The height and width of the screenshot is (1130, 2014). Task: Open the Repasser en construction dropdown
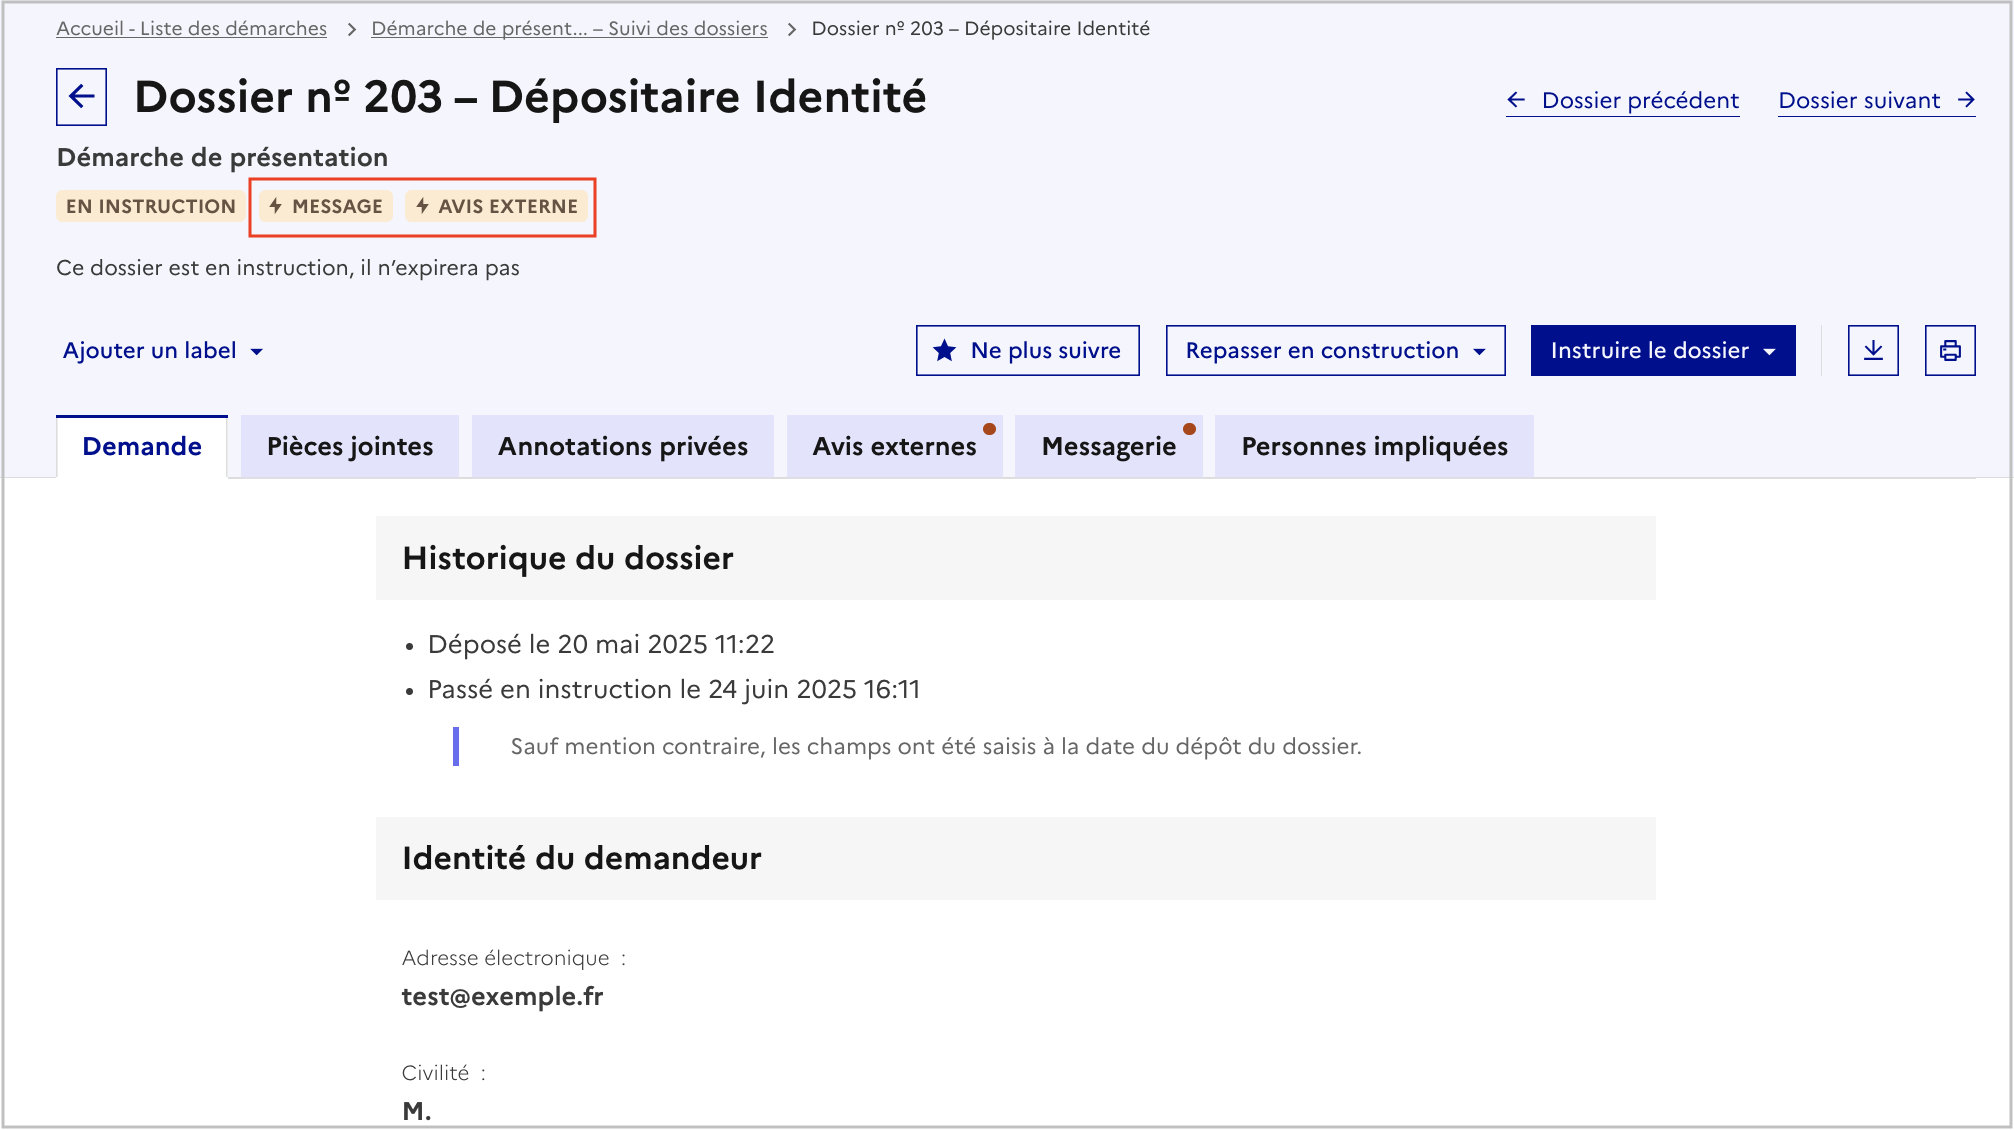coord(1334,351)
